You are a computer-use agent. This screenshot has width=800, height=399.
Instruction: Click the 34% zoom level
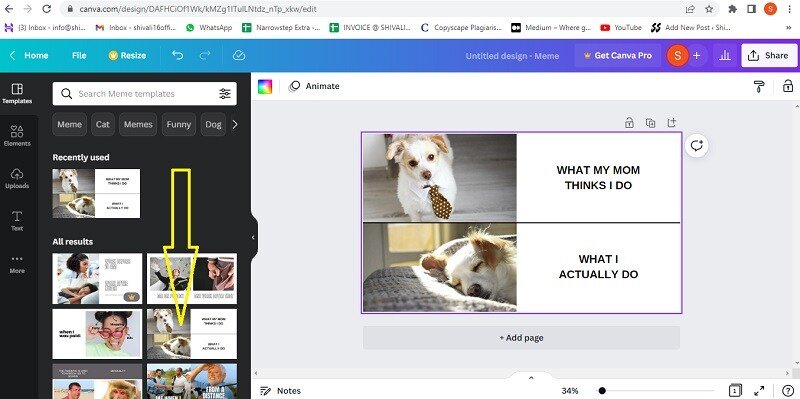tap(570, 391)
